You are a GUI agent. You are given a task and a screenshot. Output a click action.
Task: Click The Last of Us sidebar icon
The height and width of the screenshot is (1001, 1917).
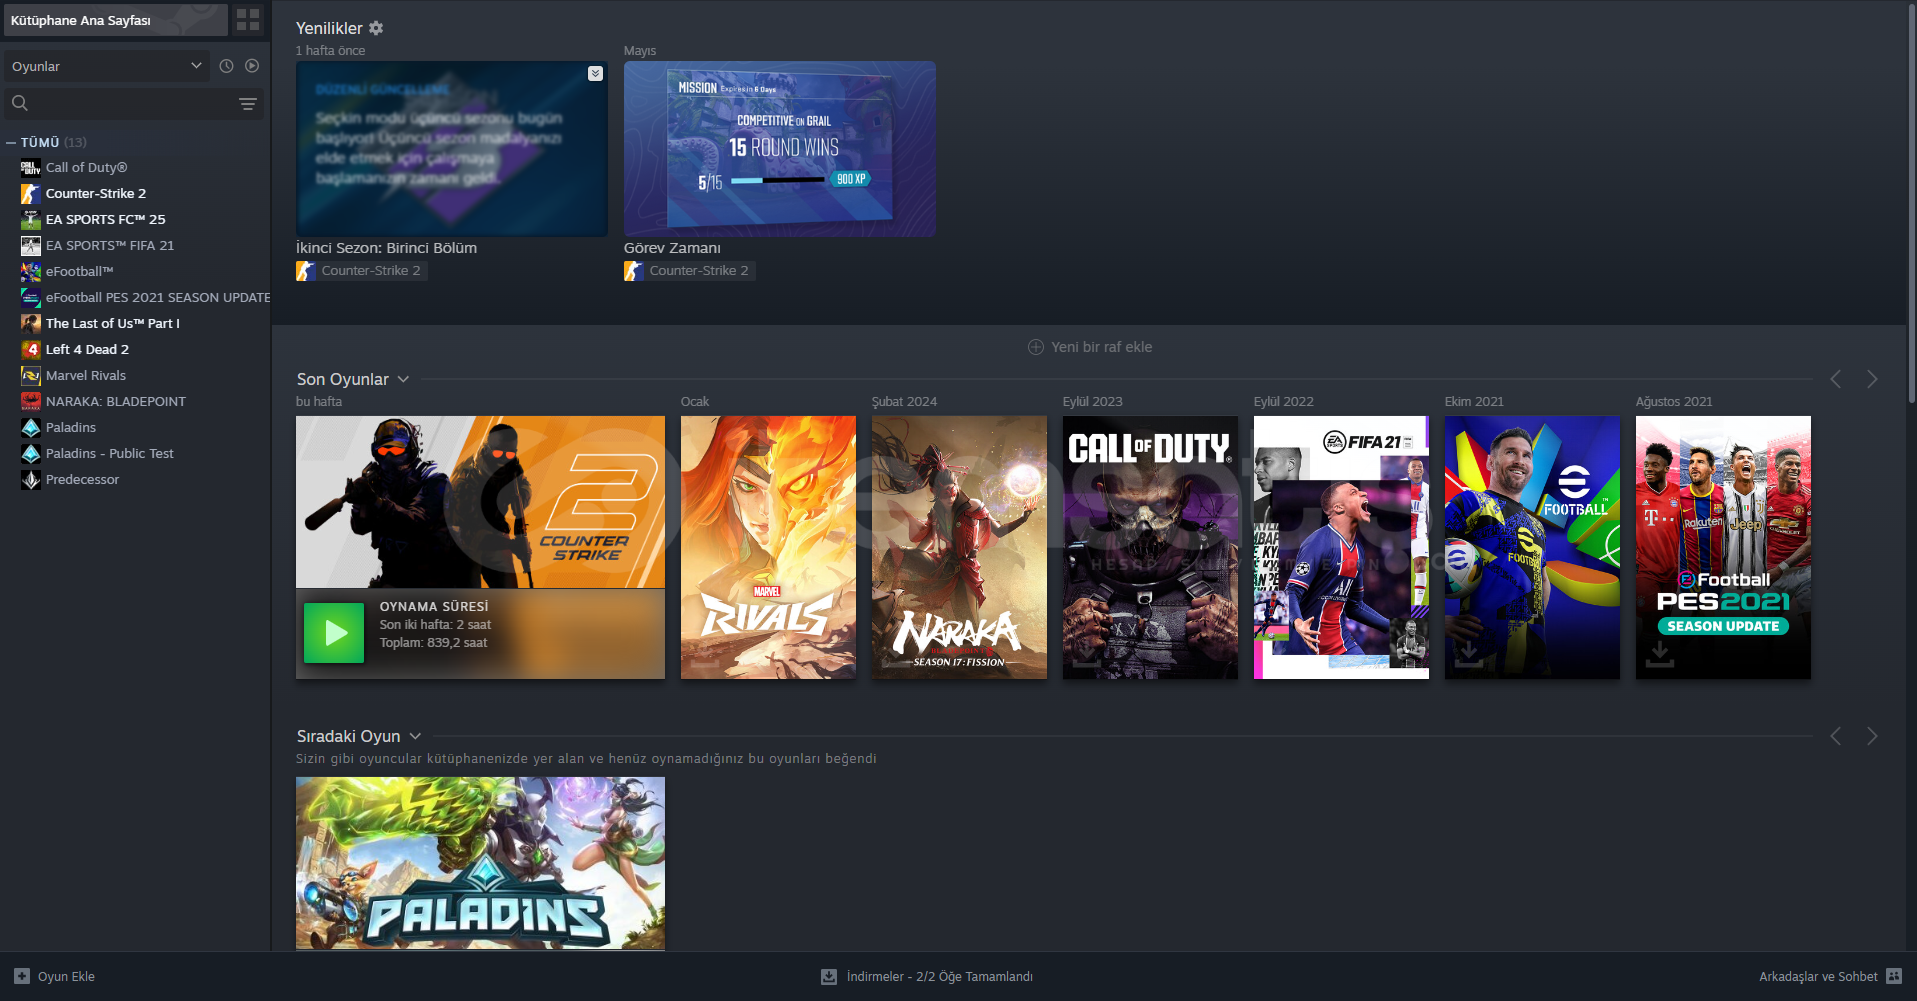pyautogui.click(x=31, y=323)
